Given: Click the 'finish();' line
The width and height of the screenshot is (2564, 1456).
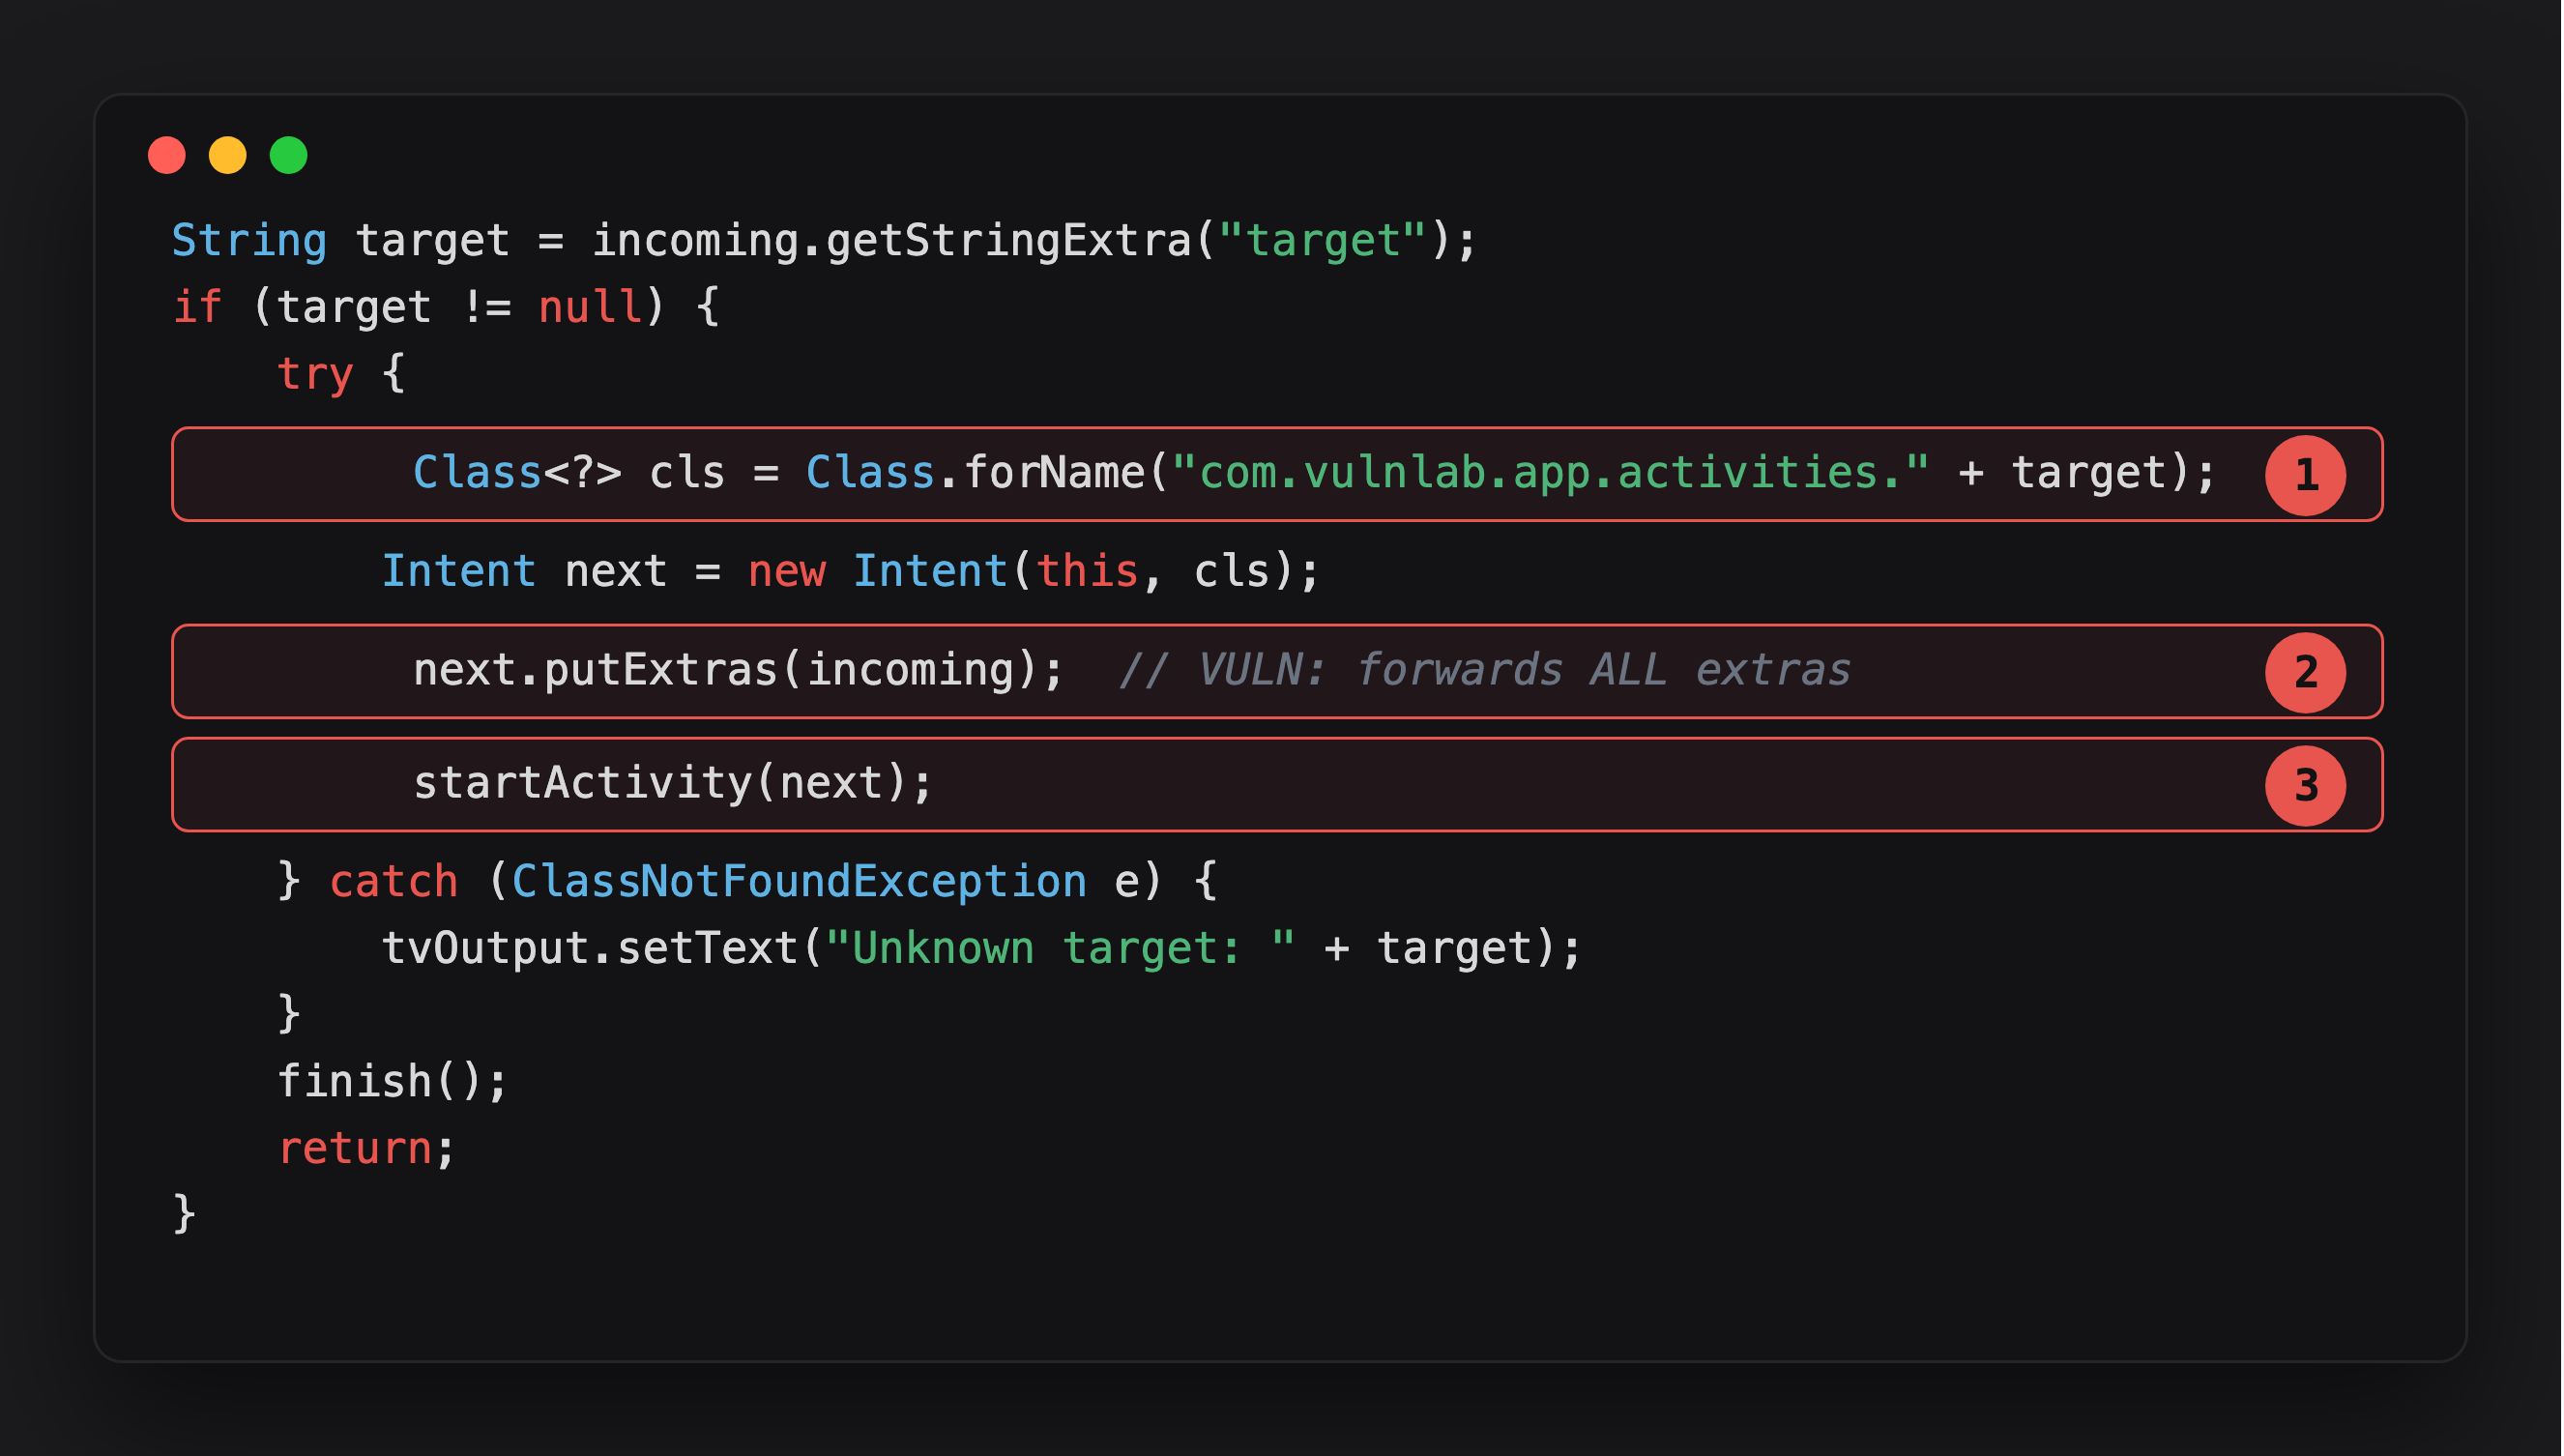Looking at the screenshot, I should (x=393, y=1082).
